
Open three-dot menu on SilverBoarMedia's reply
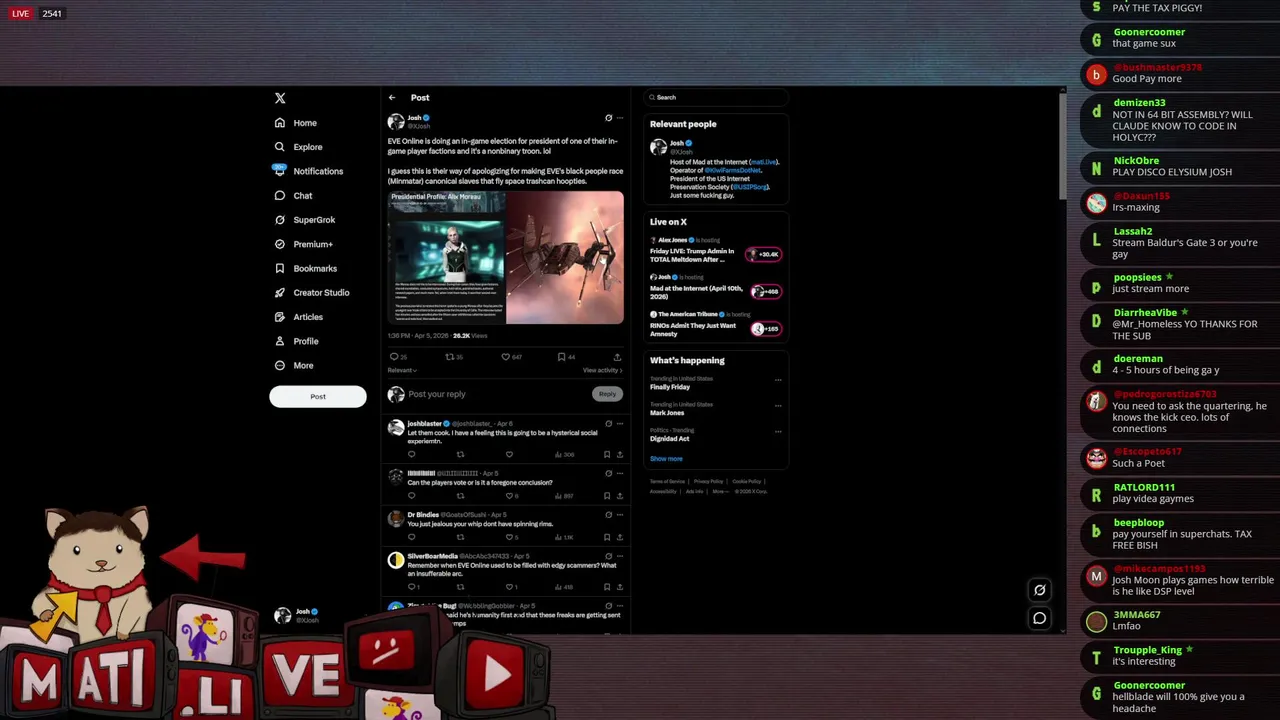620,556
